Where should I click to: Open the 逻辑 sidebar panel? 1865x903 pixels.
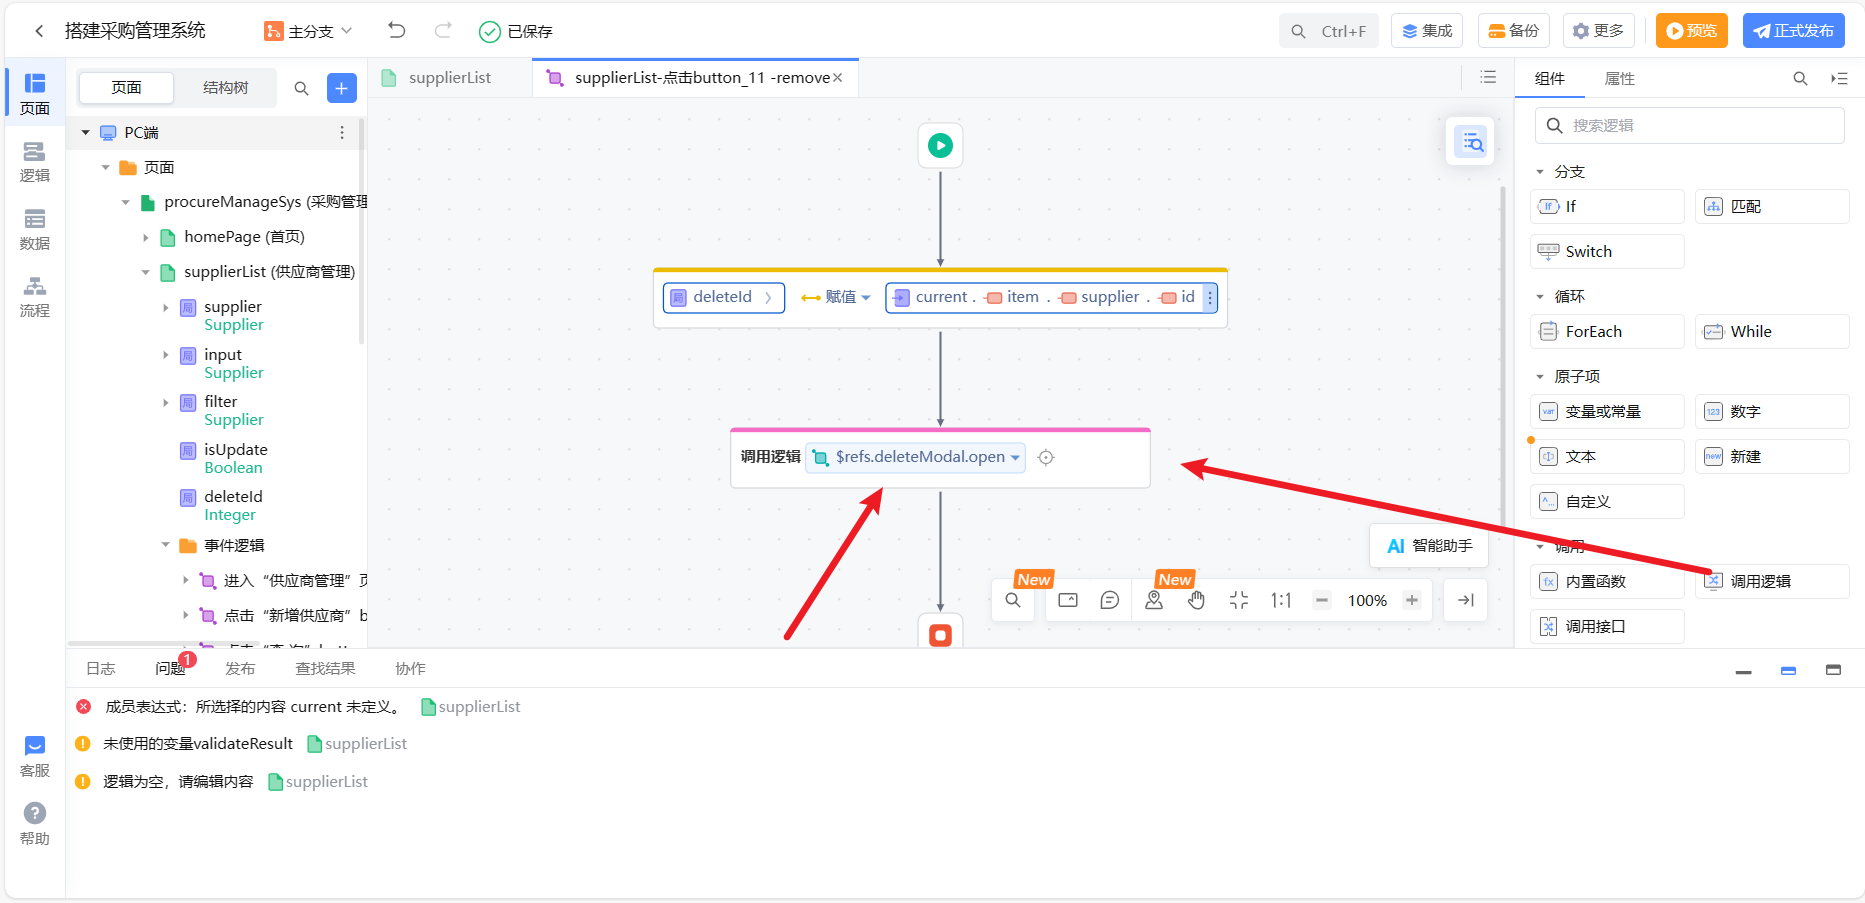click(x=35, y=161)
